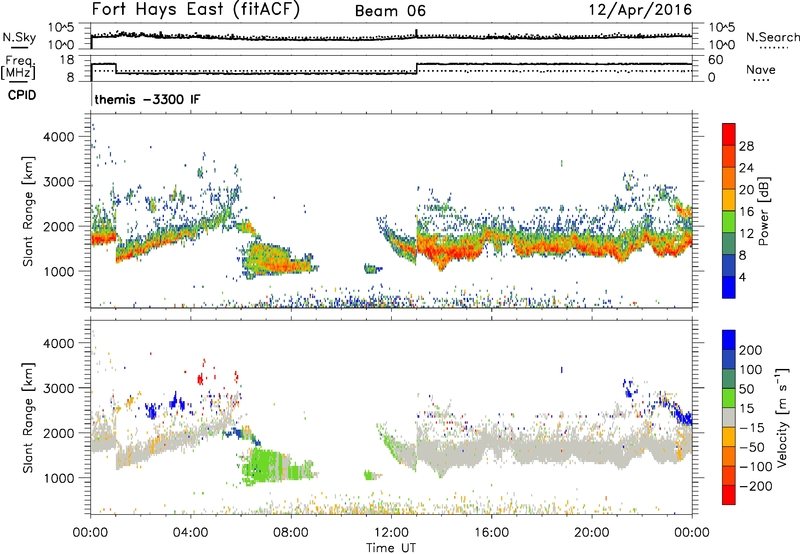Select the 'Freq. [MHz]' axis label

(19, 68)
